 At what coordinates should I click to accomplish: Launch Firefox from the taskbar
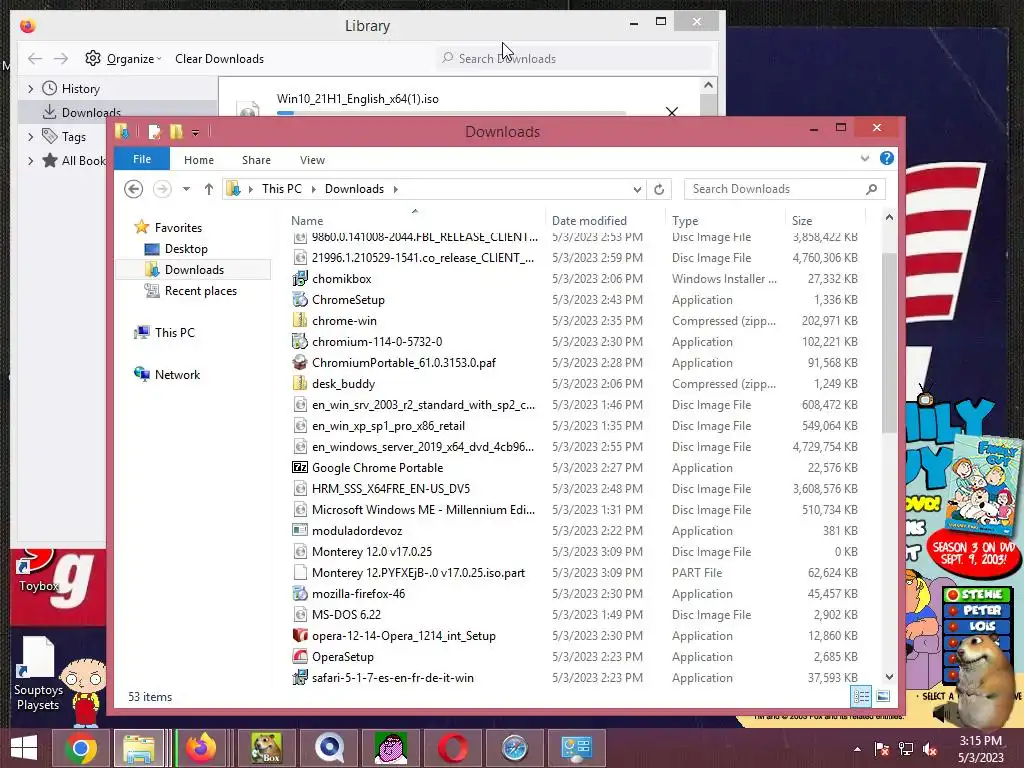tap(201, 748)
